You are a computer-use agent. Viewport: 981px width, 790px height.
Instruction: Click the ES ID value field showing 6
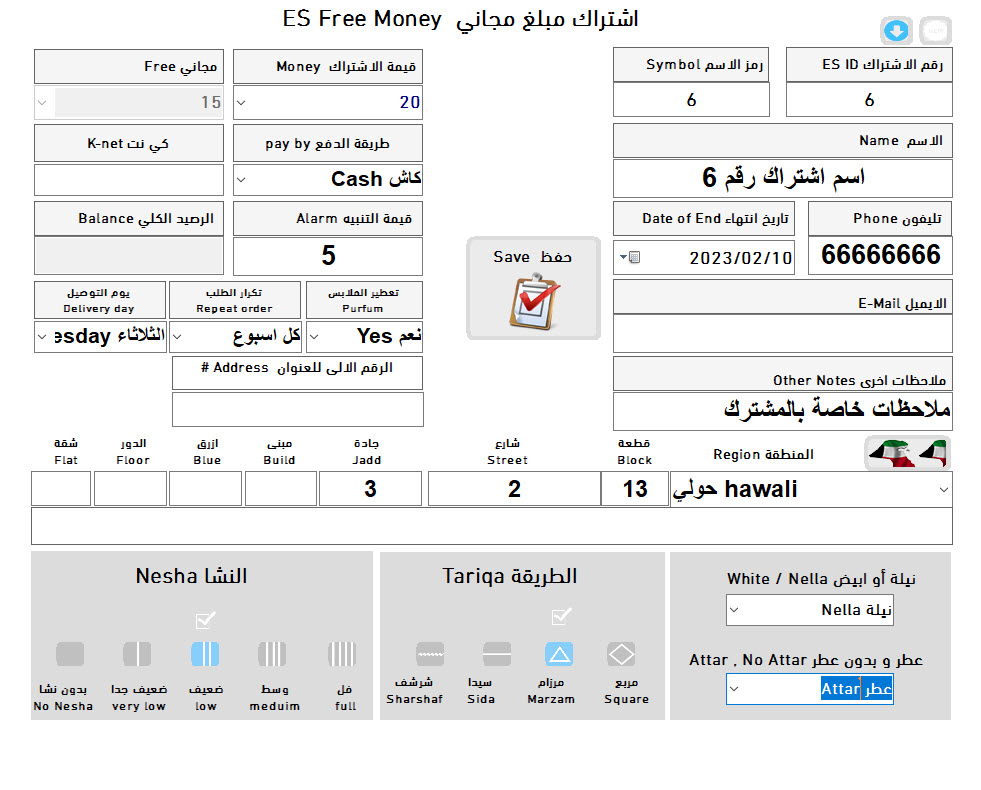tap(869, 99)
